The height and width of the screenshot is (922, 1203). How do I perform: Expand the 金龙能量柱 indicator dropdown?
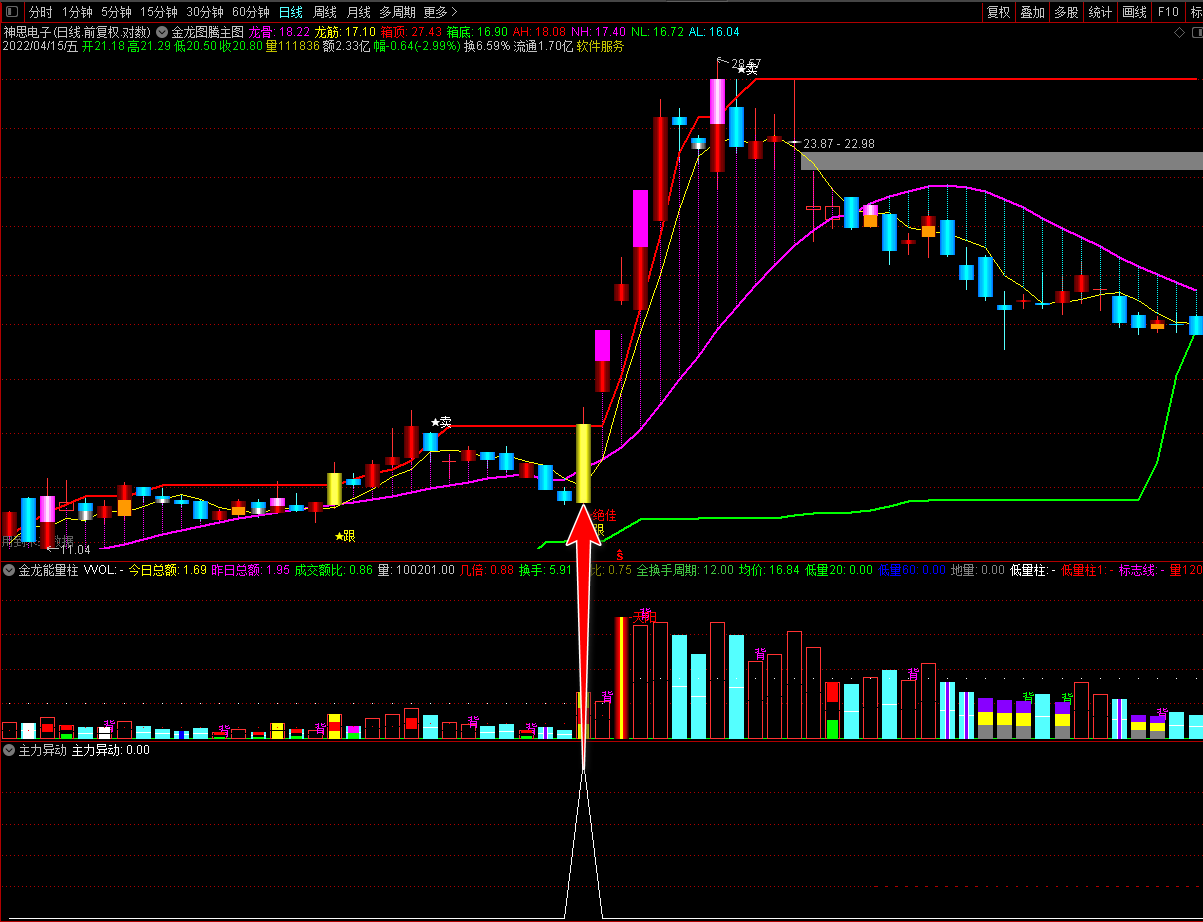point(10,570)
